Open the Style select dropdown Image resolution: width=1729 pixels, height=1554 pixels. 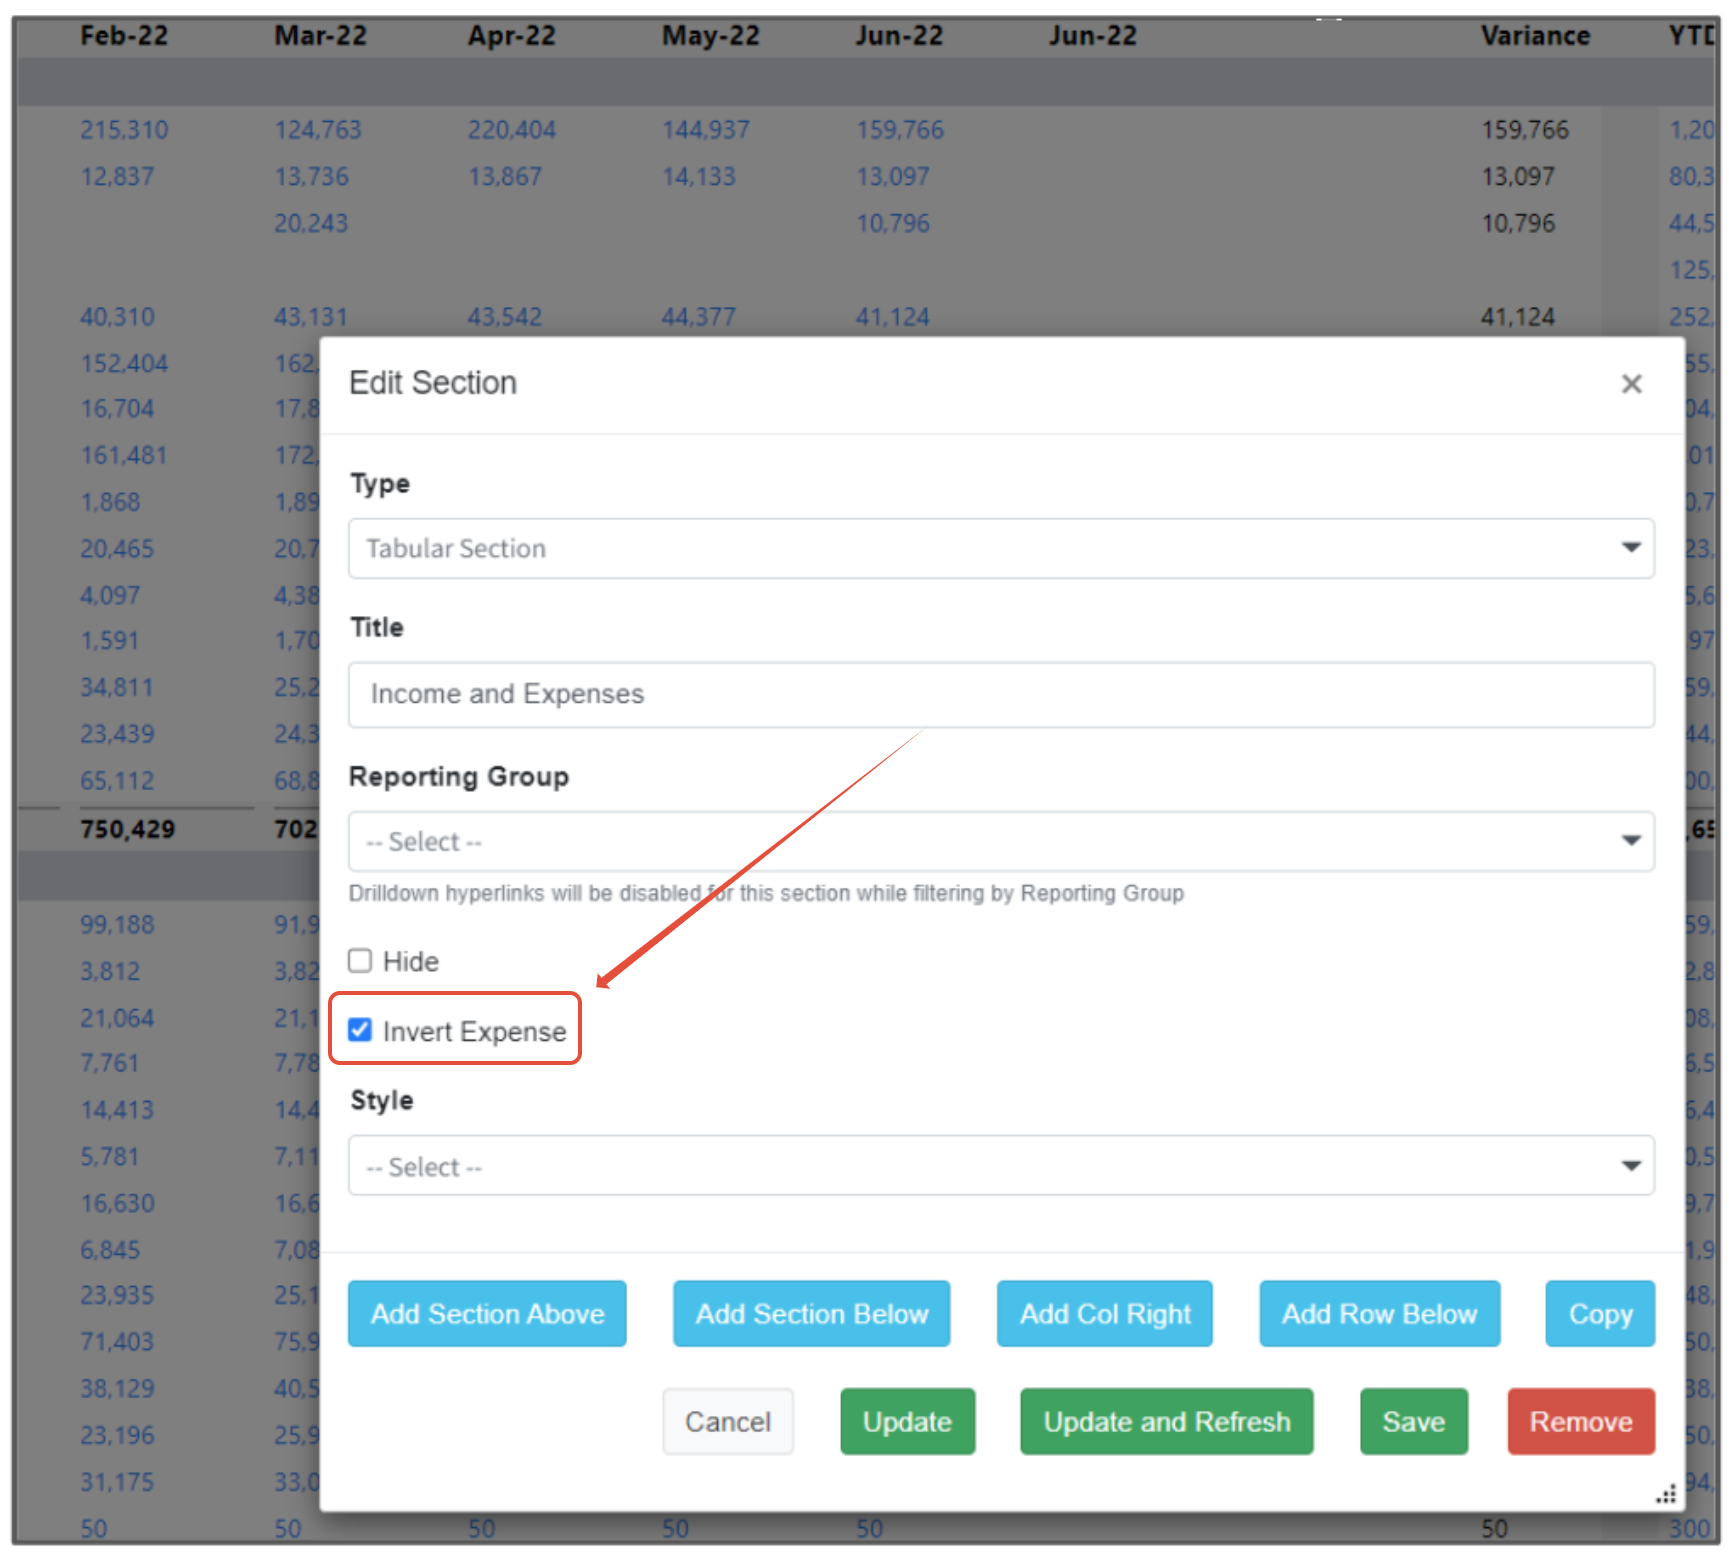1001,1165
